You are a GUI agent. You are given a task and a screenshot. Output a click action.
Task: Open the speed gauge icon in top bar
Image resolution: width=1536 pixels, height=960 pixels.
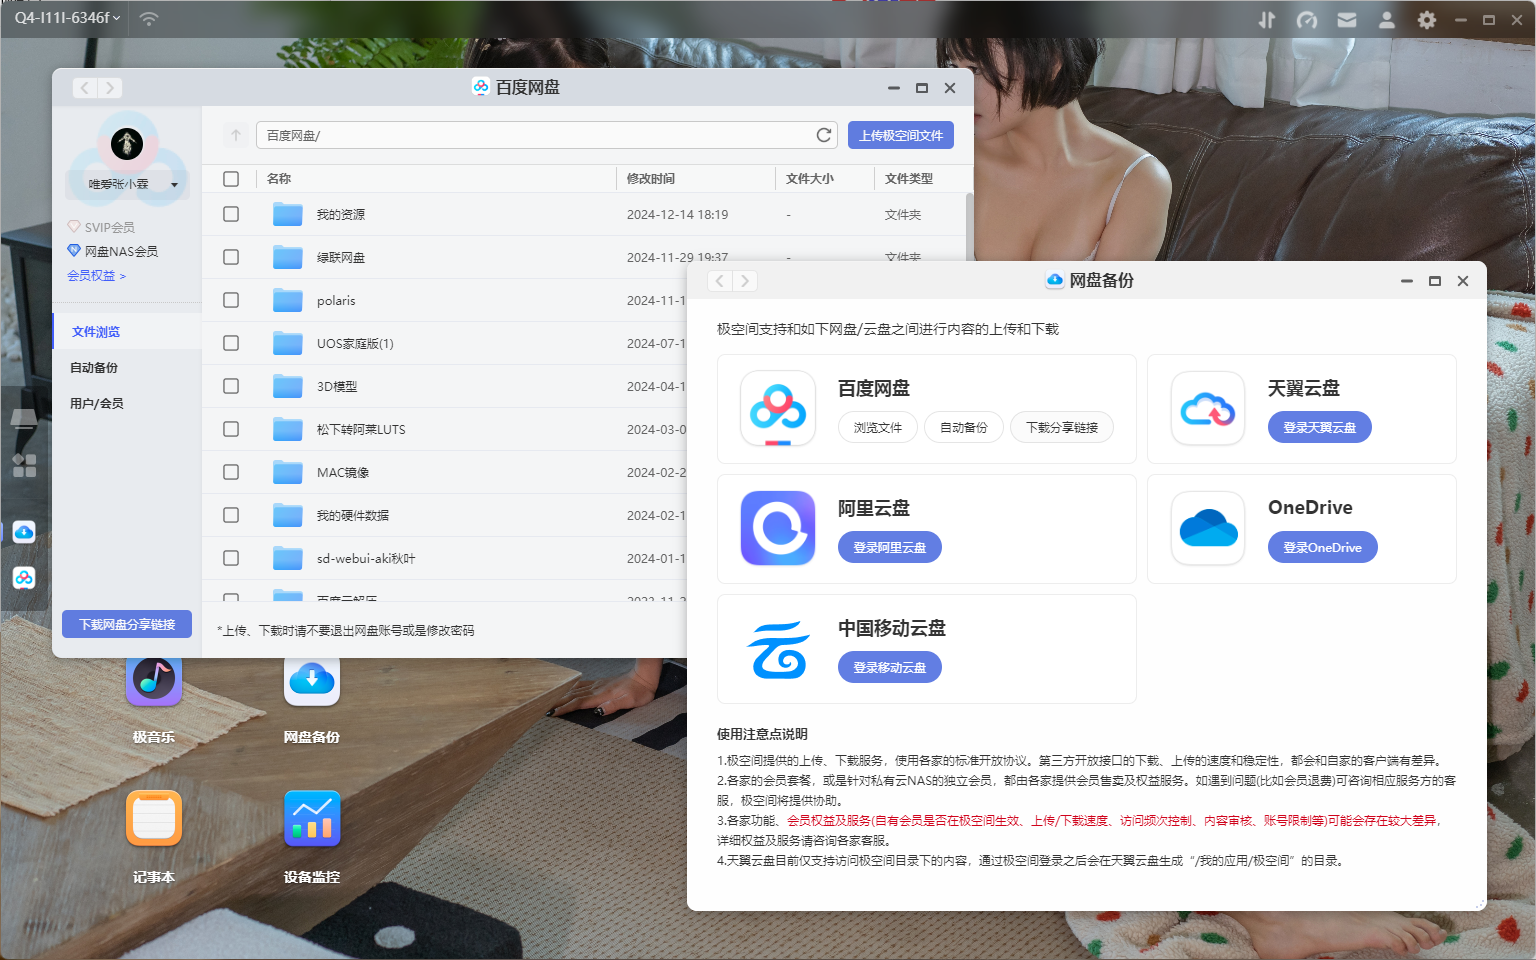point(1307,20)
